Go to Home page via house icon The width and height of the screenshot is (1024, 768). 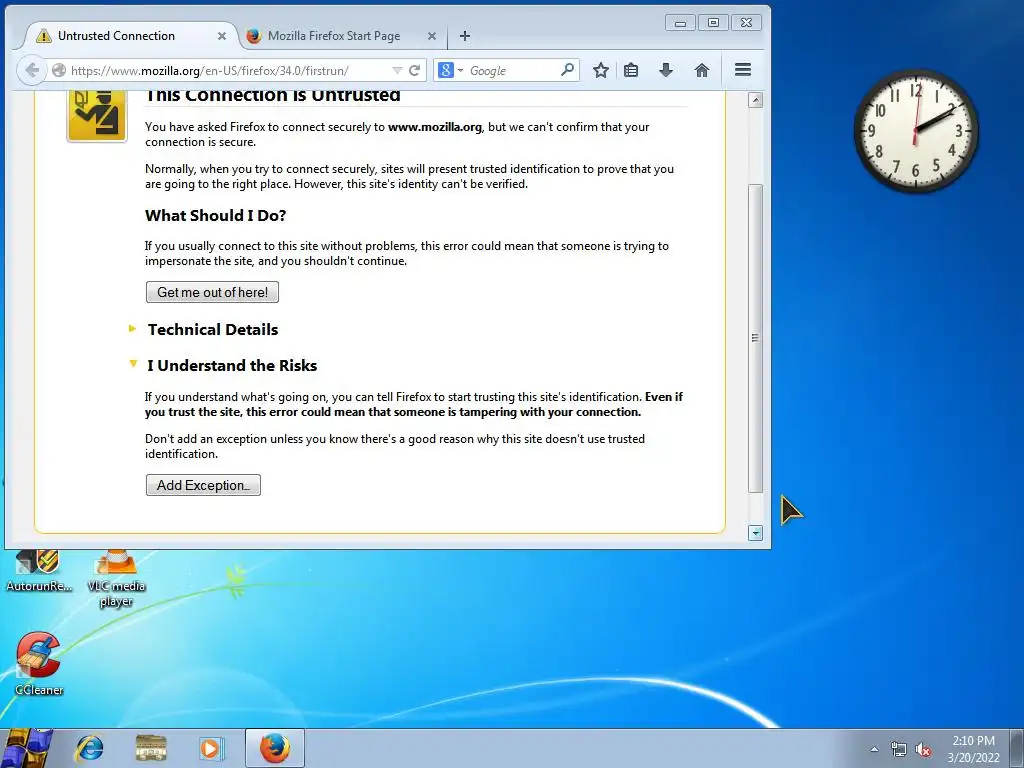[x=702, y=70]
